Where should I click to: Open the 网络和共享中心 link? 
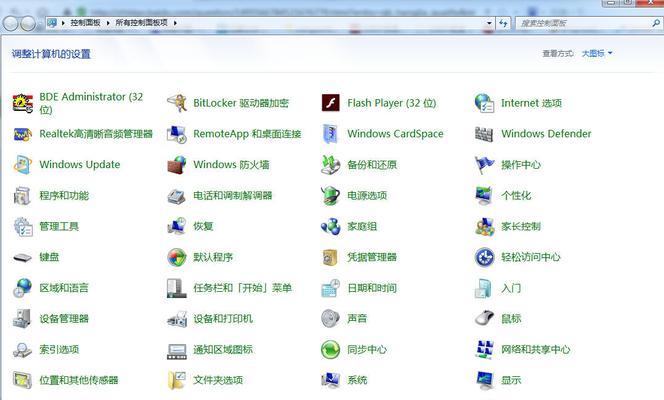(535, 350)
